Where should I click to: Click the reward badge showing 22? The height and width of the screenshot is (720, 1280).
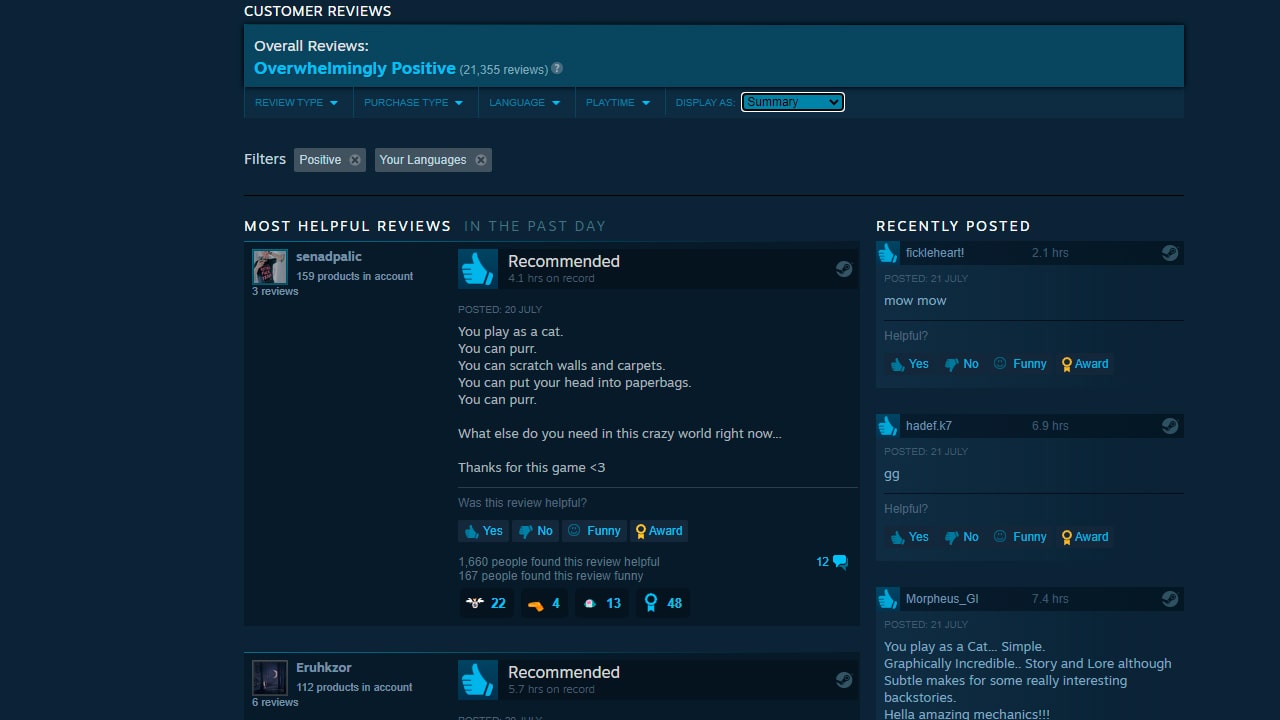click(x=485, y=603)
